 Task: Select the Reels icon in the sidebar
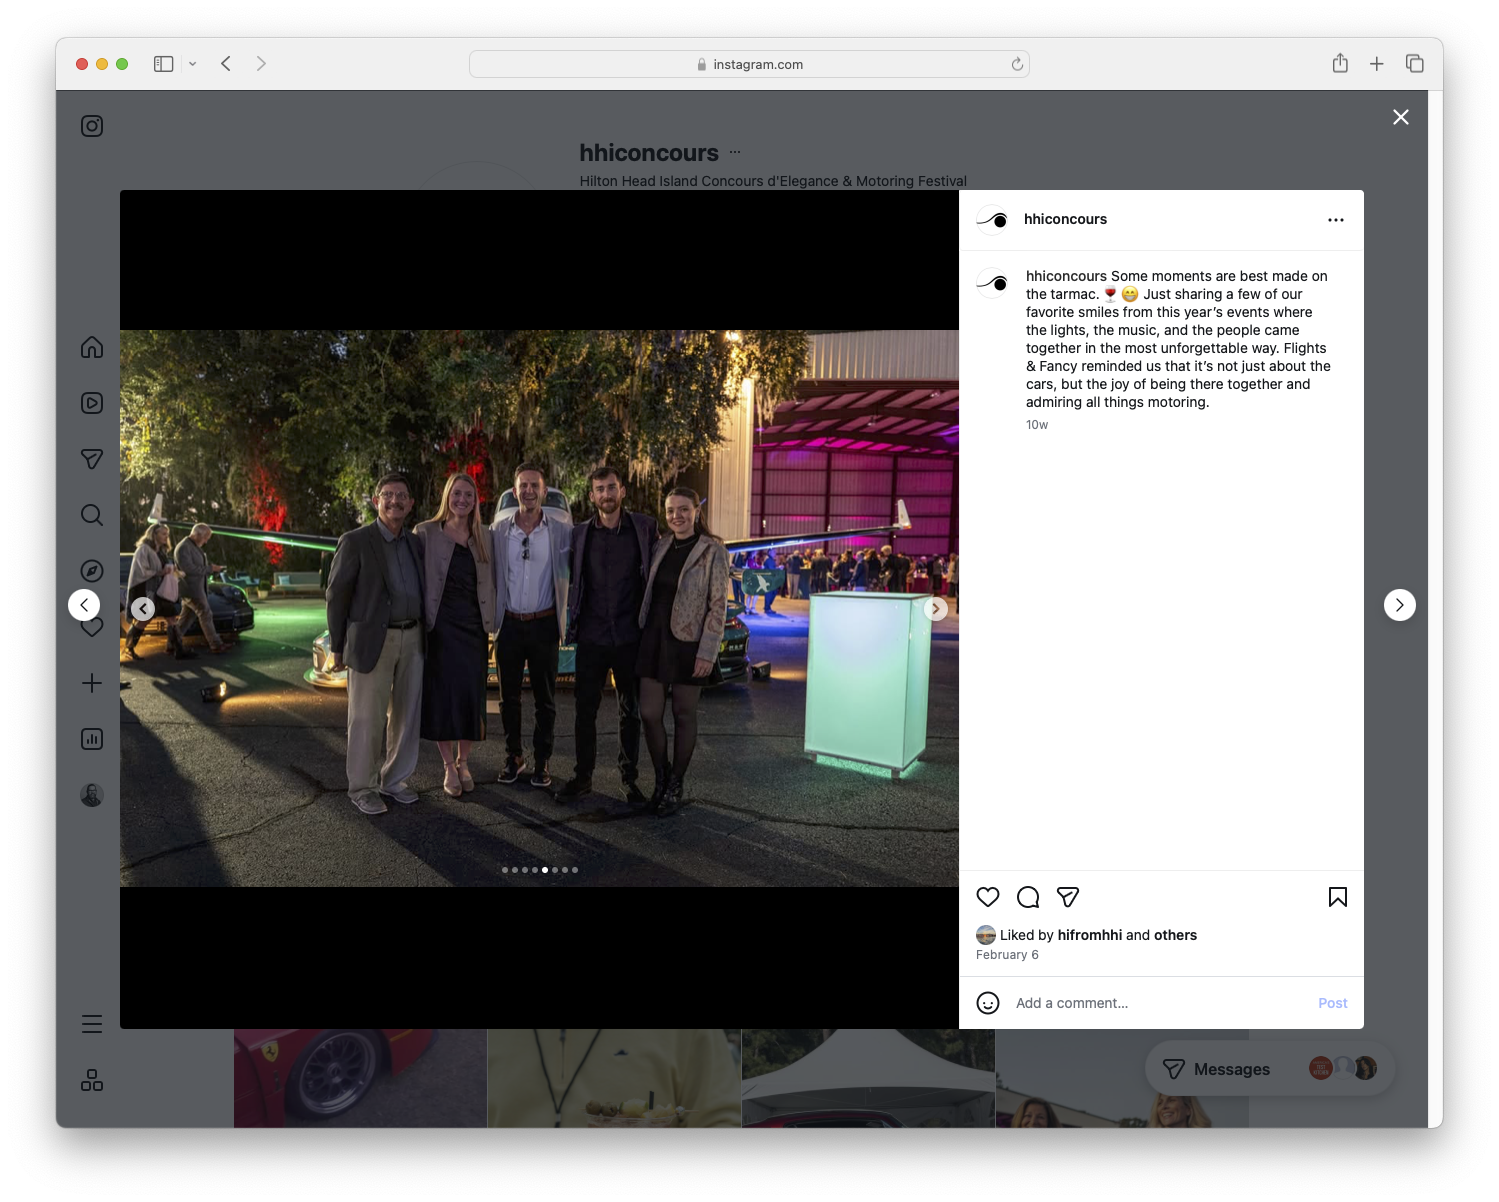click(x=91, y=403)
